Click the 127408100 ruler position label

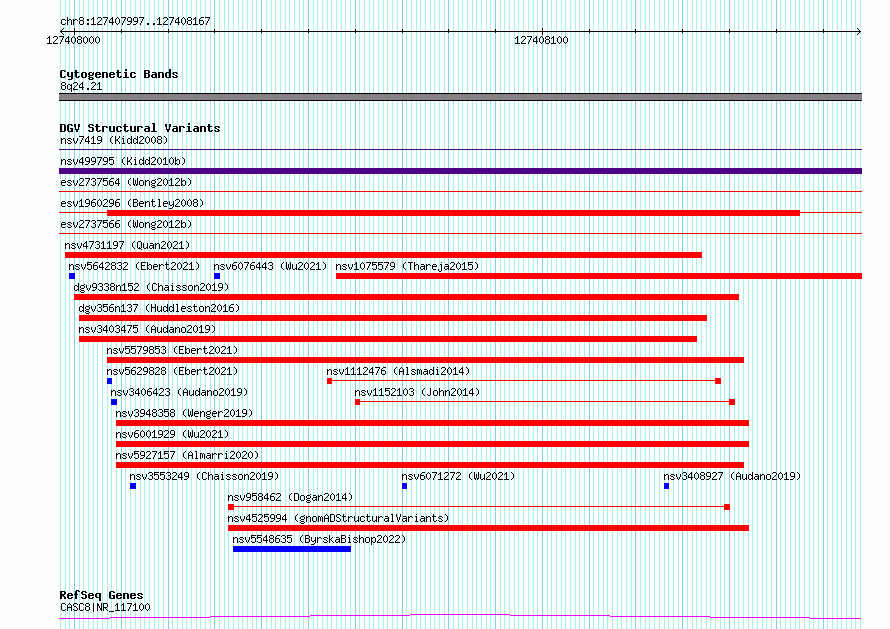click(x=541, y=40)
